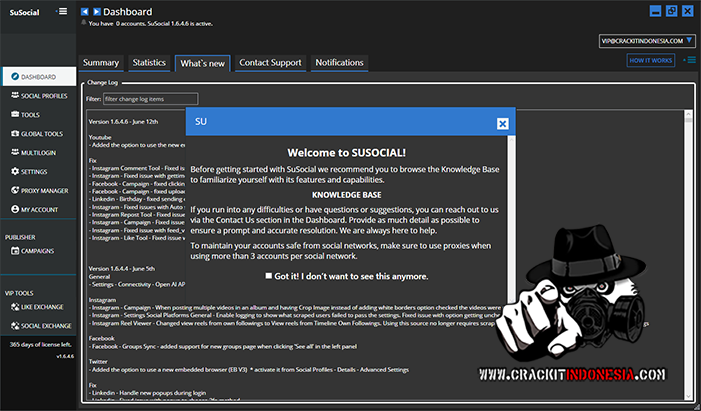The image size is (701, 411).
Task: Open Social Profiles from the sidebar
Action: [43, 96]
